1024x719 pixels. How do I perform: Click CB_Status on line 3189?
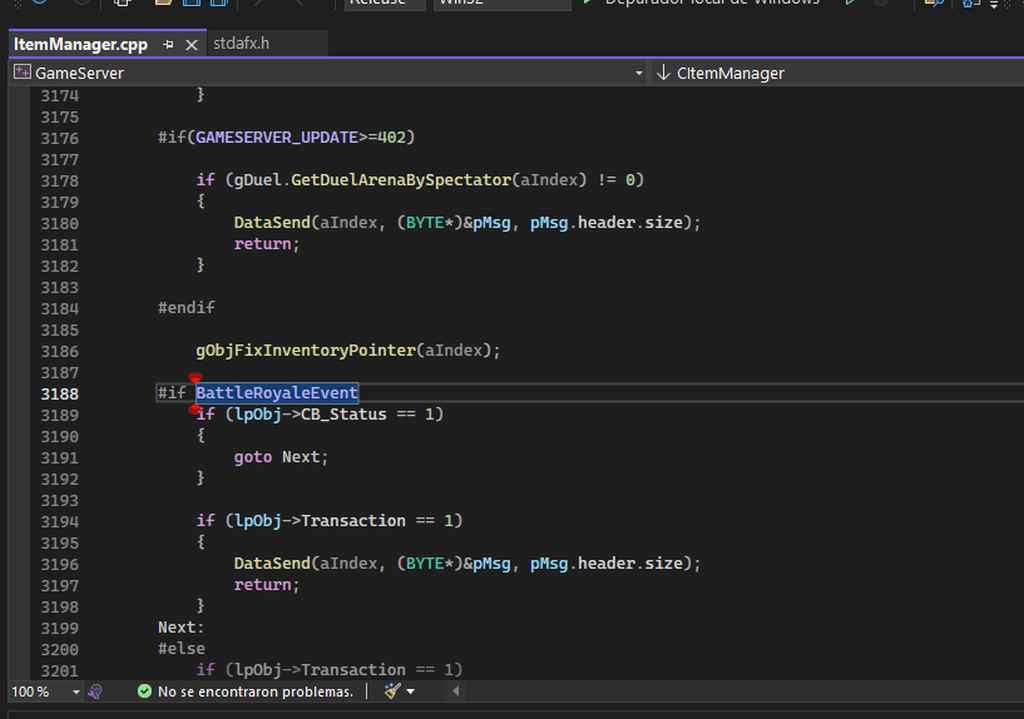click(344, 415)
